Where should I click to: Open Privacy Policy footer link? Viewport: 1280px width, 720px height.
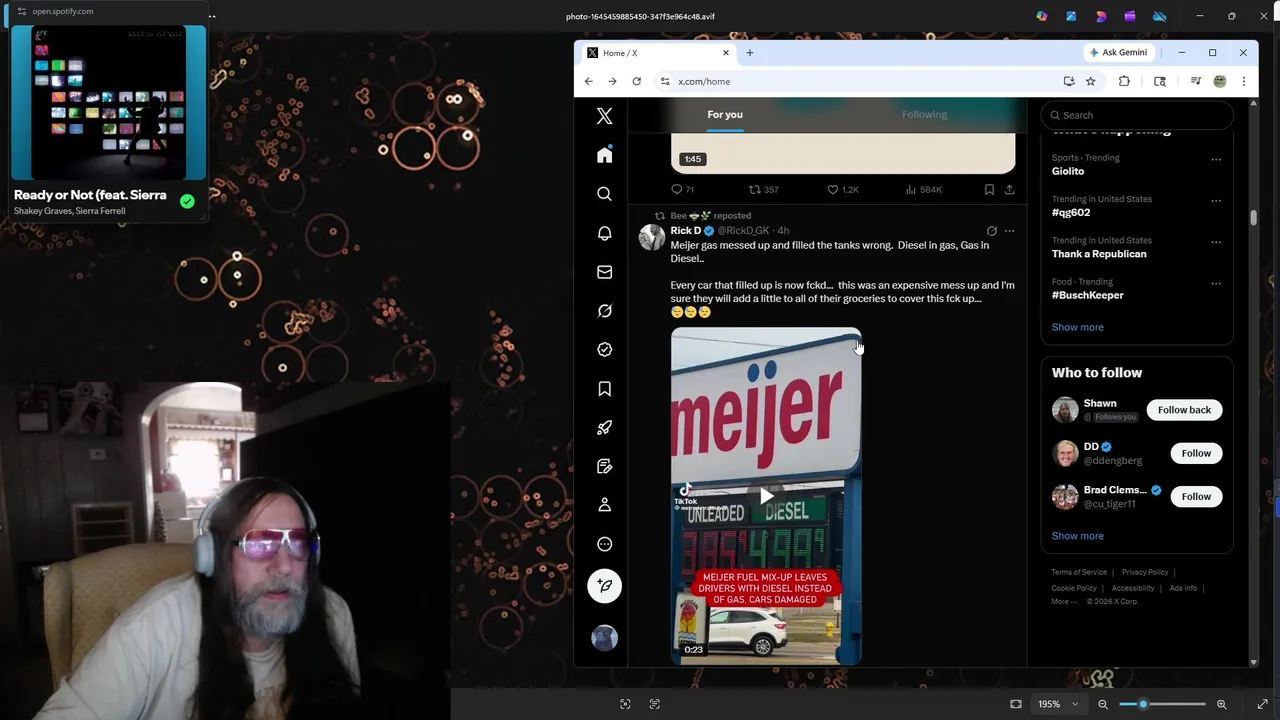coord(1145,572)
